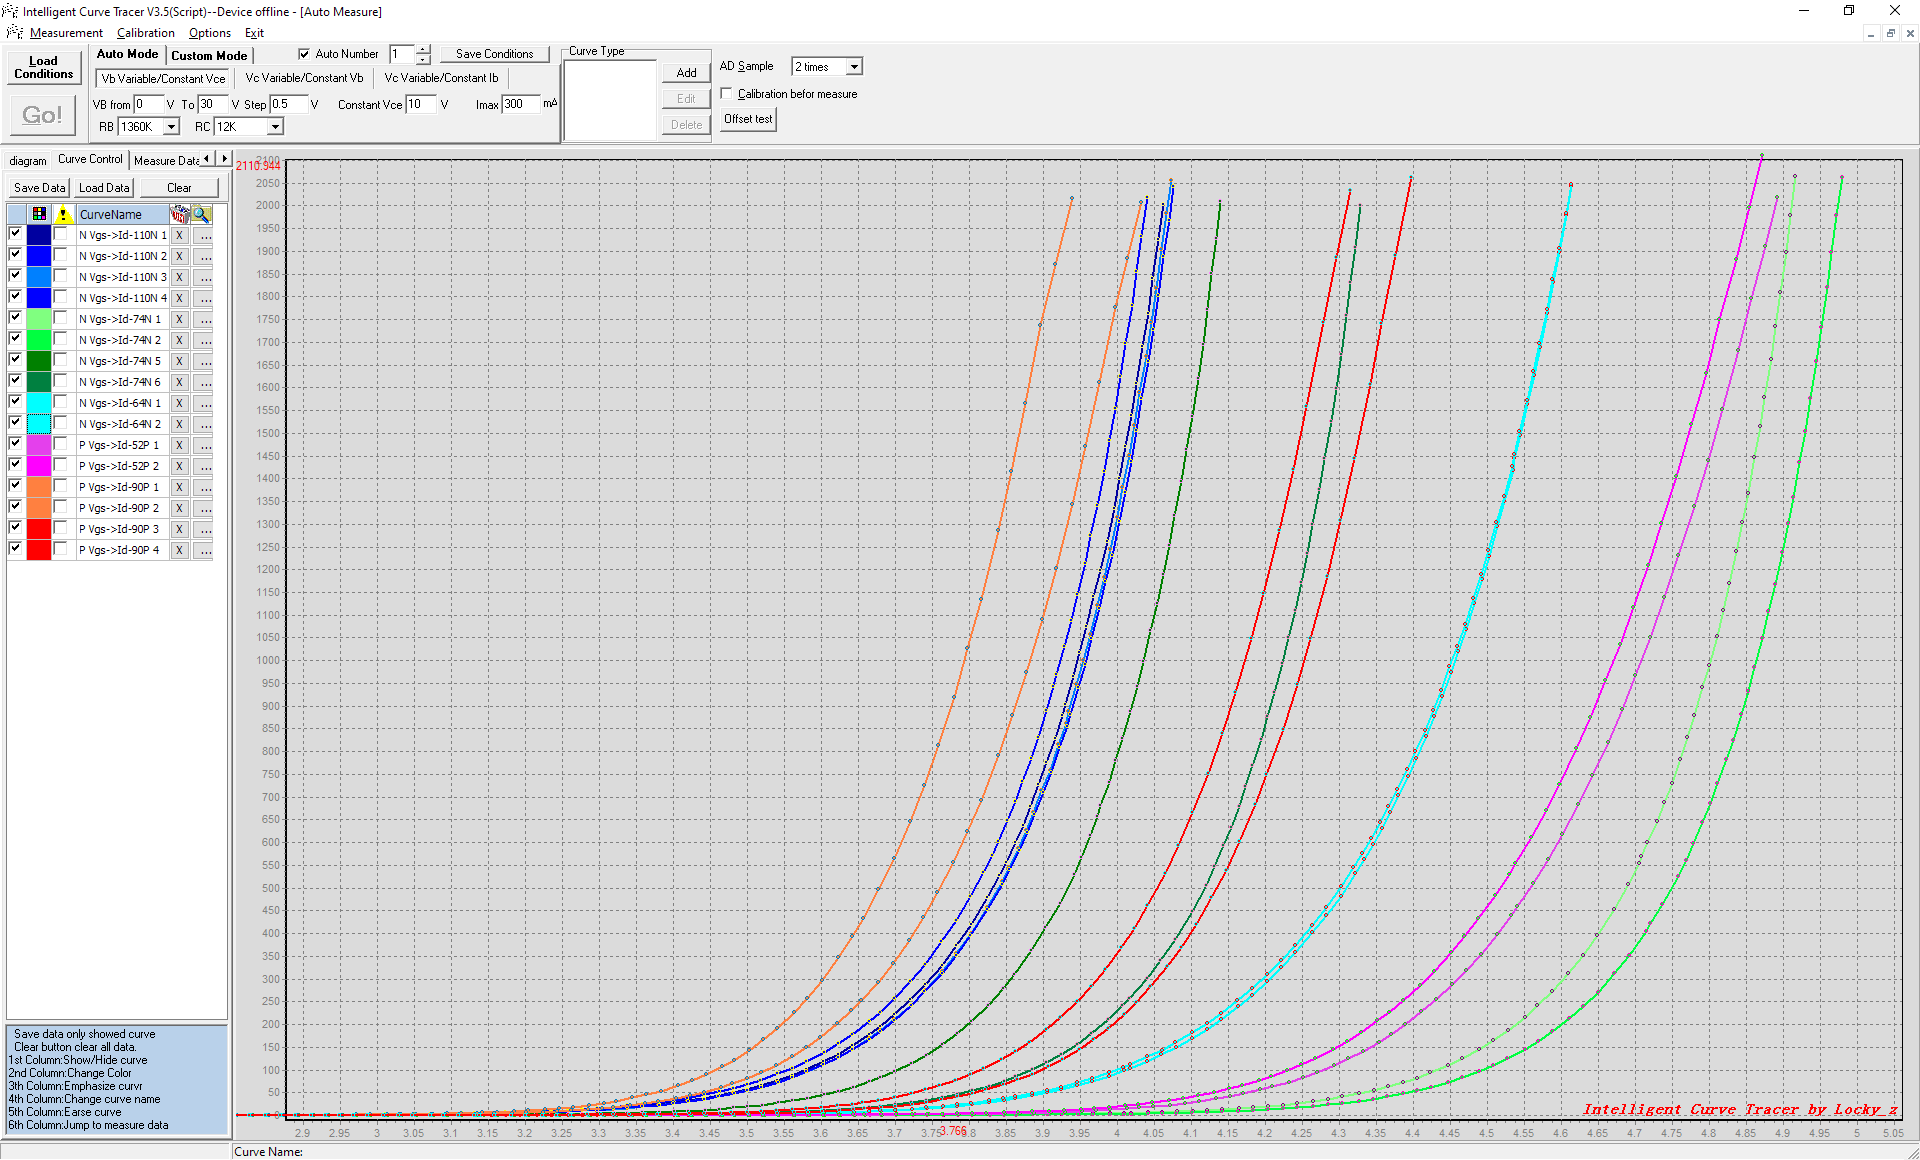This screenshot has width=1920, height=1160.
Task: Click the erase-curve trash column header icon
Action: [x=180, y=214]
